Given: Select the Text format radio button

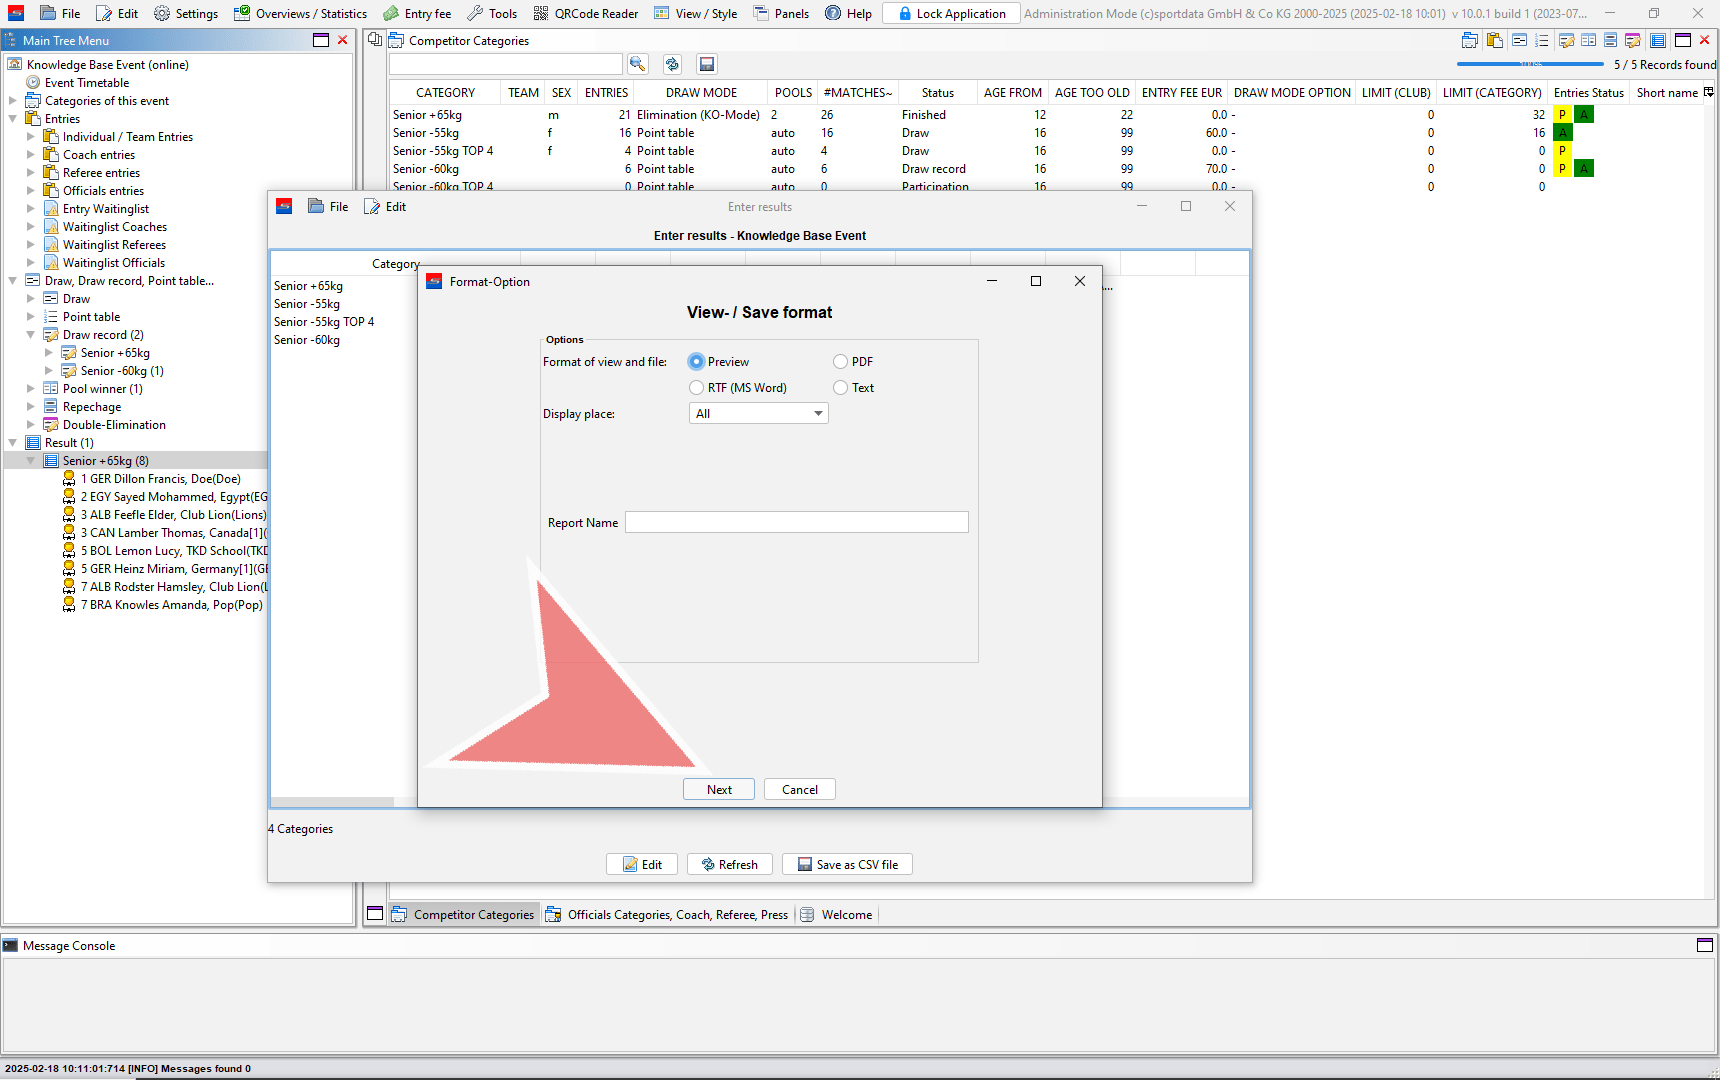Looking at the screenshot, I should tap(841, 388).
